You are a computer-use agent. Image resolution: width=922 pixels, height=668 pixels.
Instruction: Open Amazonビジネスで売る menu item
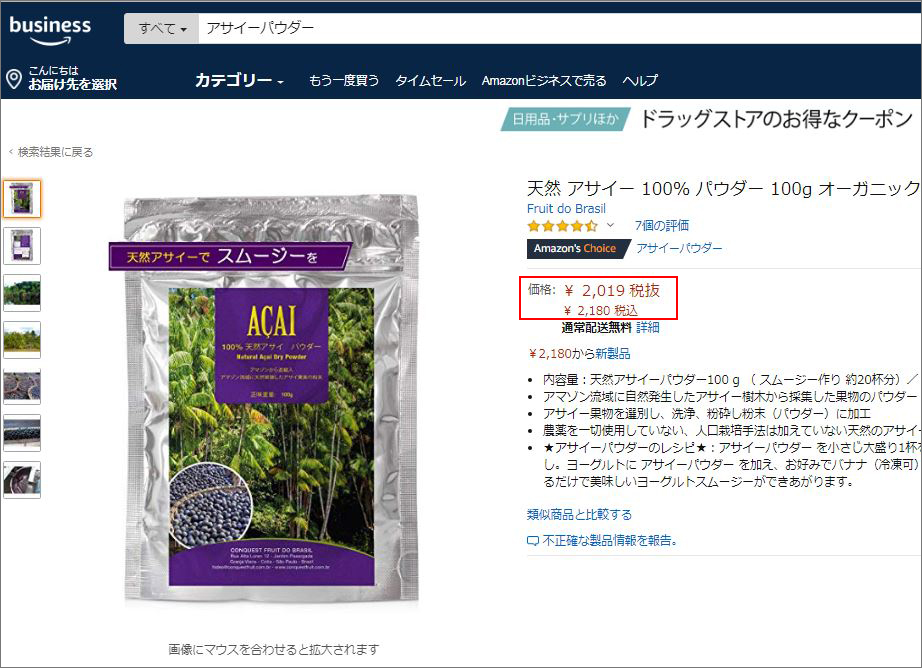(x=544, y=81)
